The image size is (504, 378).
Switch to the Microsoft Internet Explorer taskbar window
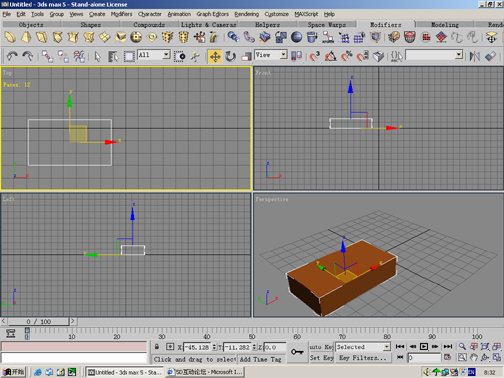(x=205, y=372)
